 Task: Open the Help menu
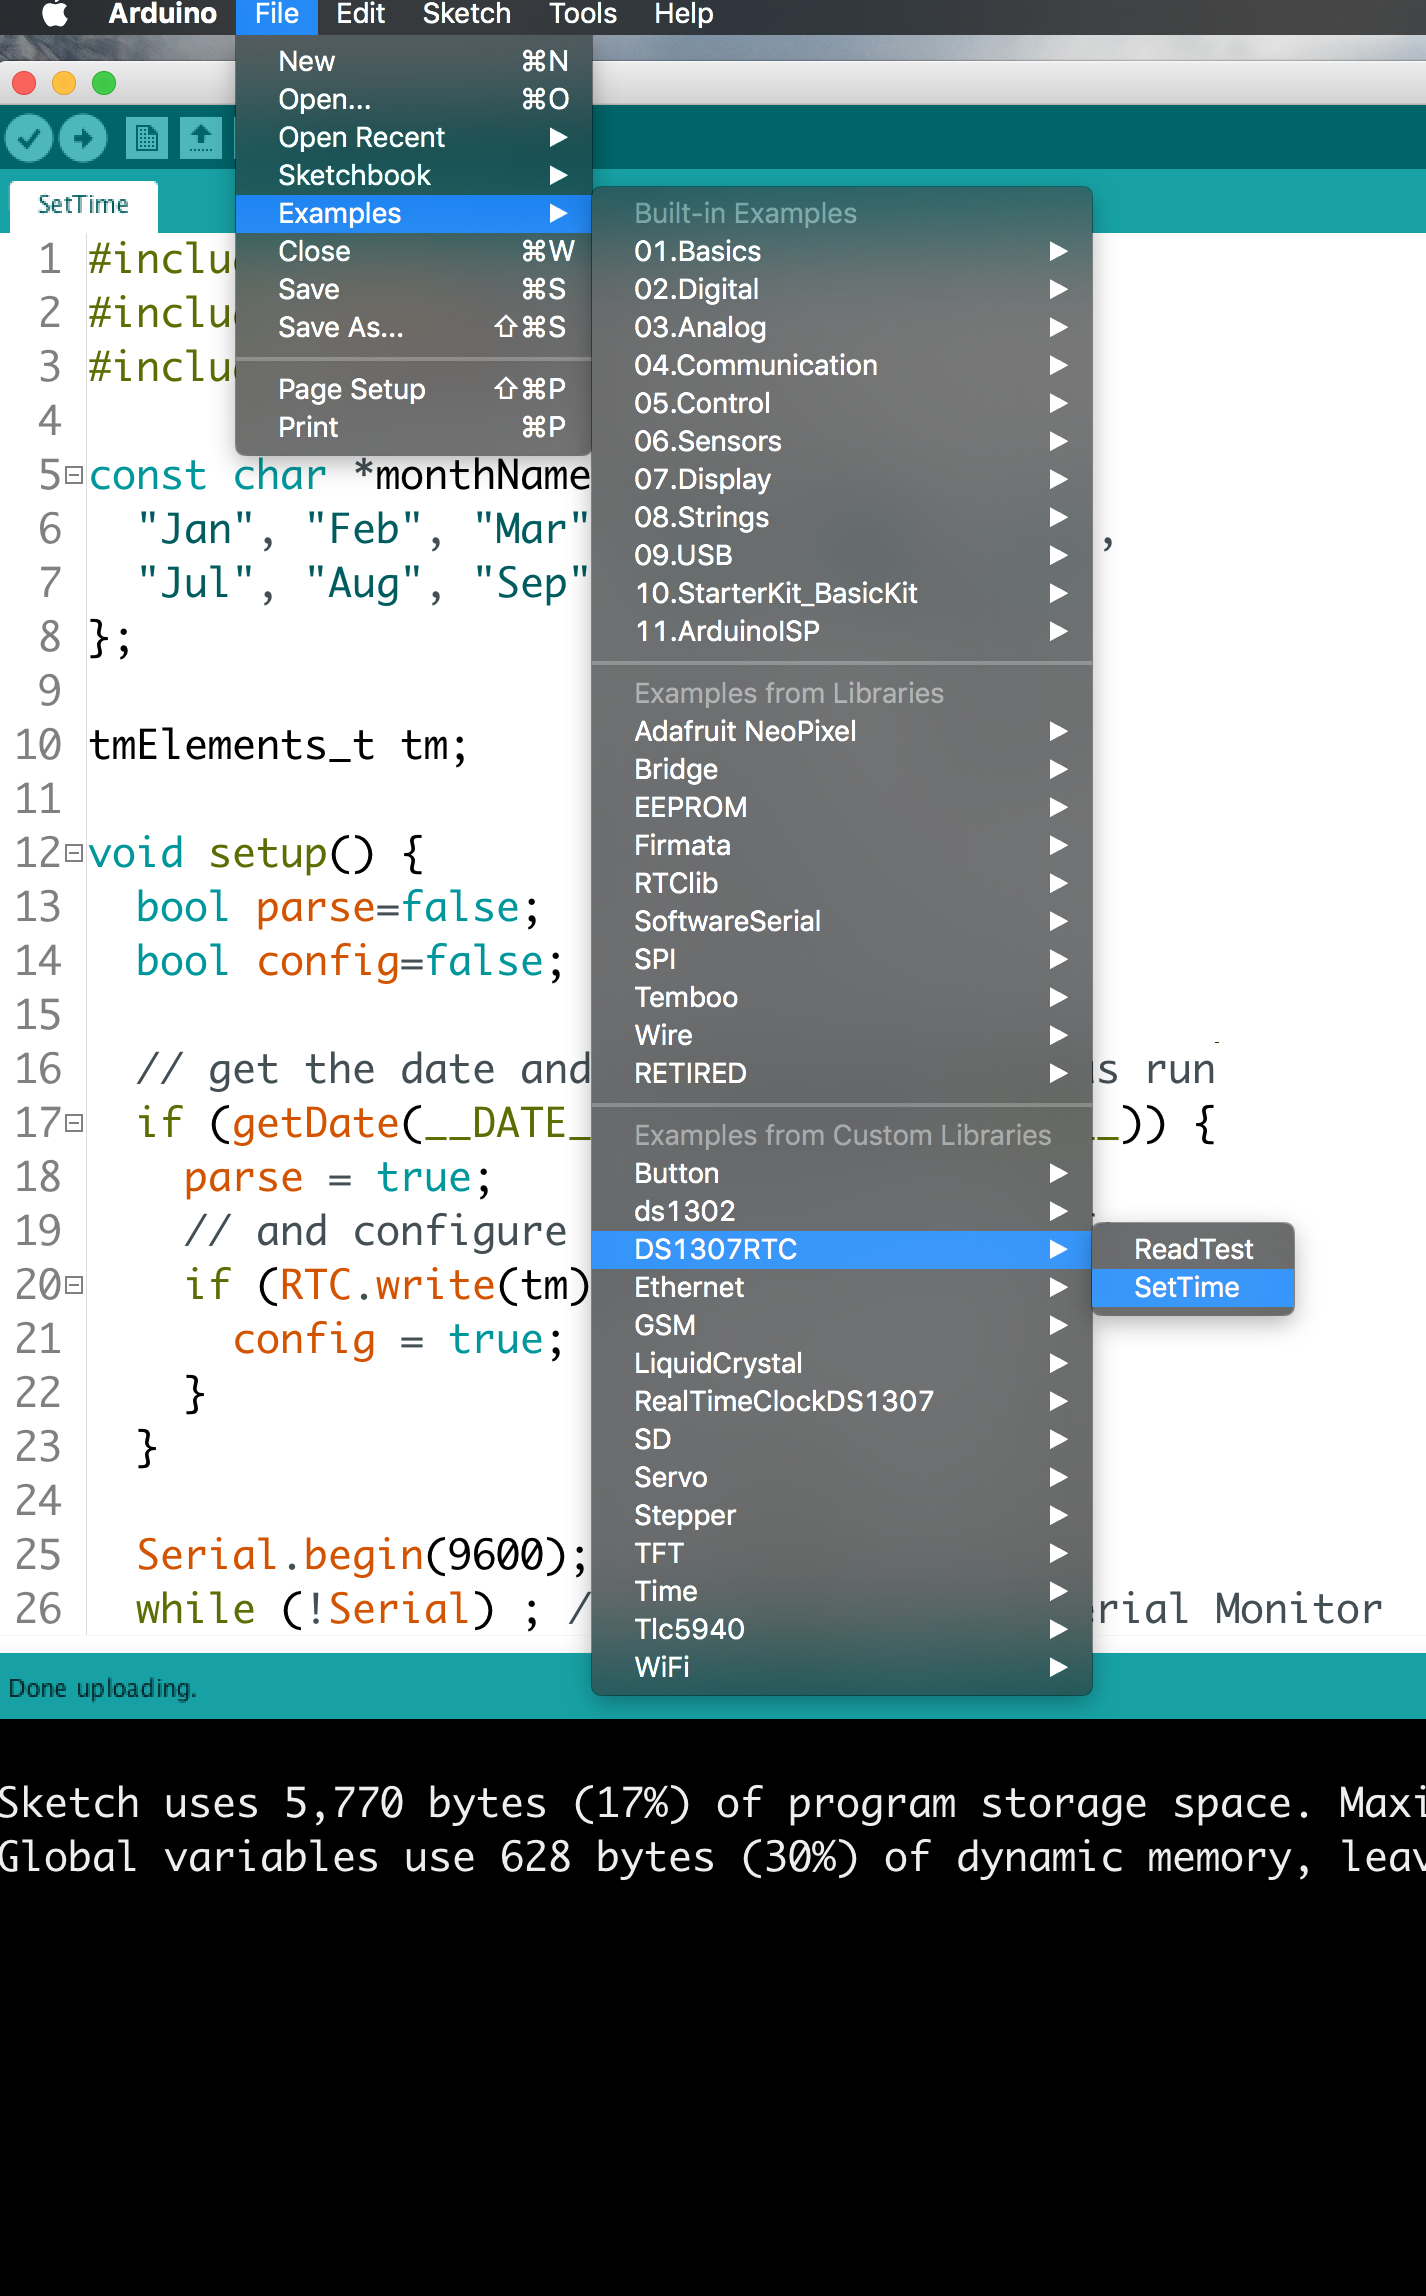(x=684, y=14)
